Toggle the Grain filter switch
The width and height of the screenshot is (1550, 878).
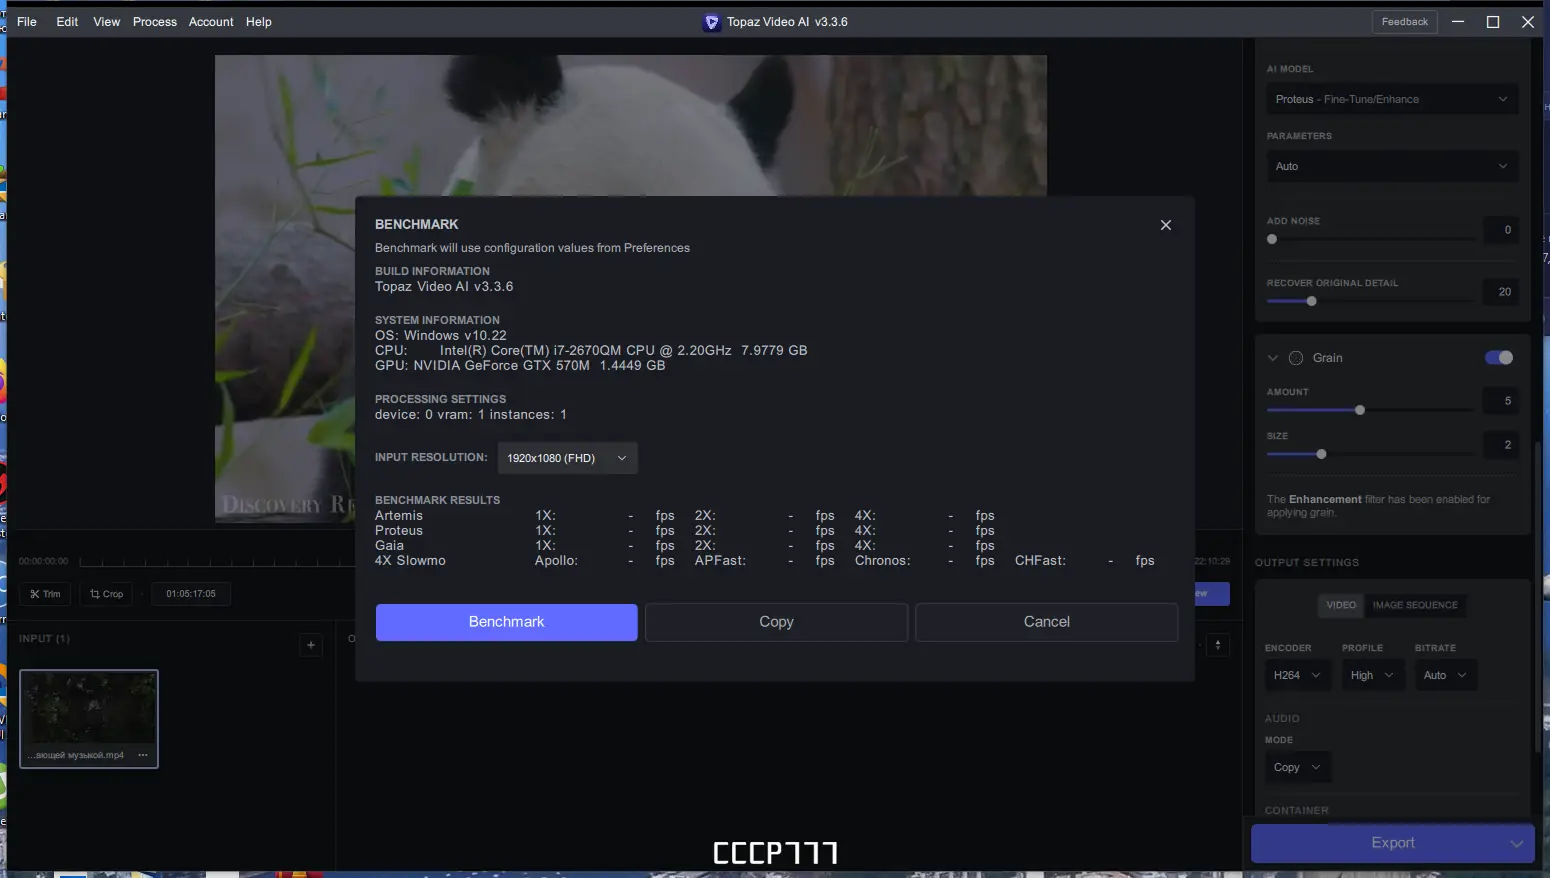(x=1499, y=358)
